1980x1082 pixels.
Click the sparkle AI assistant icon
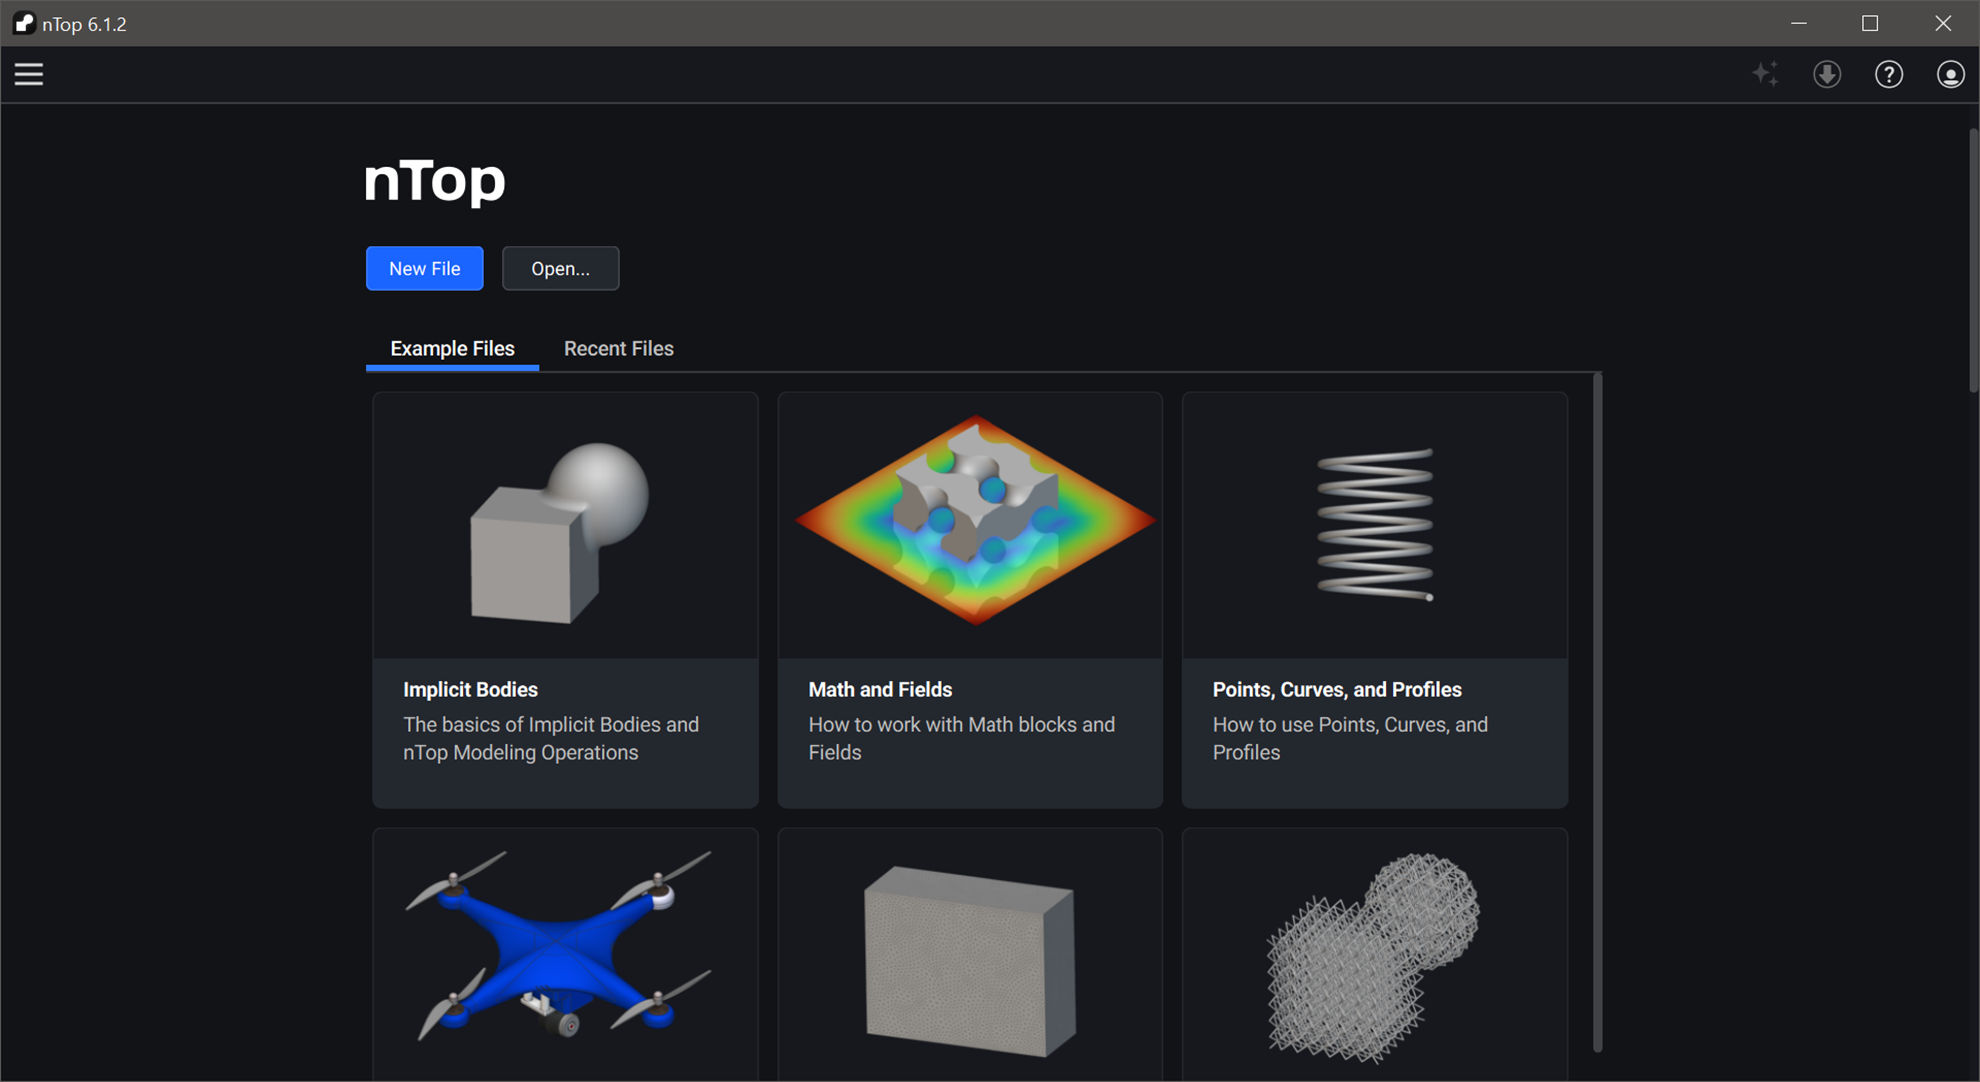1765,74
